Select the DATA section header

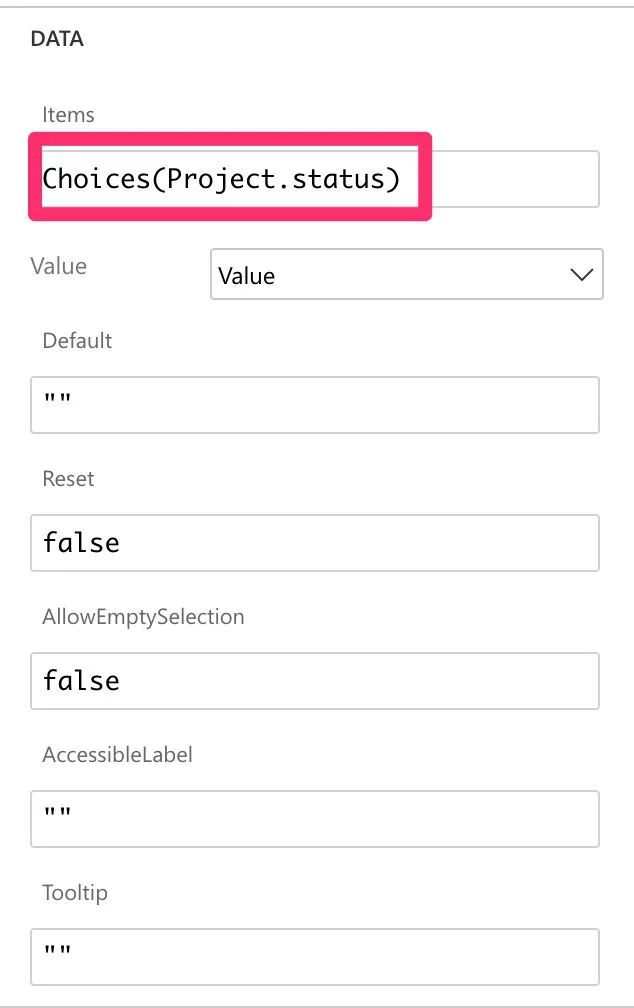[x=57, y=40]
